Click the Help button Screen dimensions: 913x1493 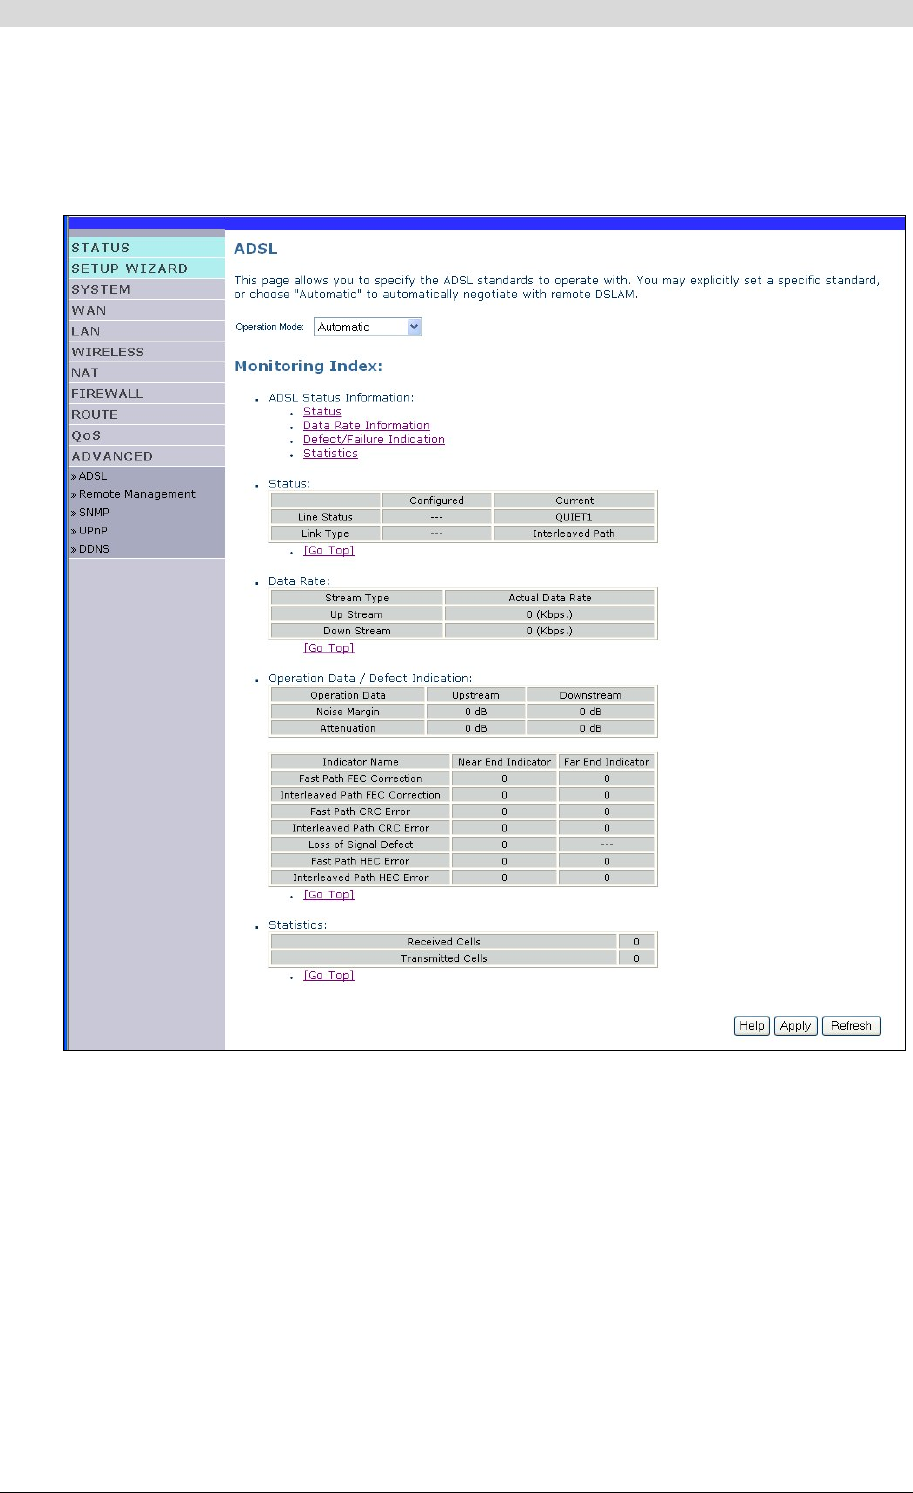click(x=752, y=1026)
